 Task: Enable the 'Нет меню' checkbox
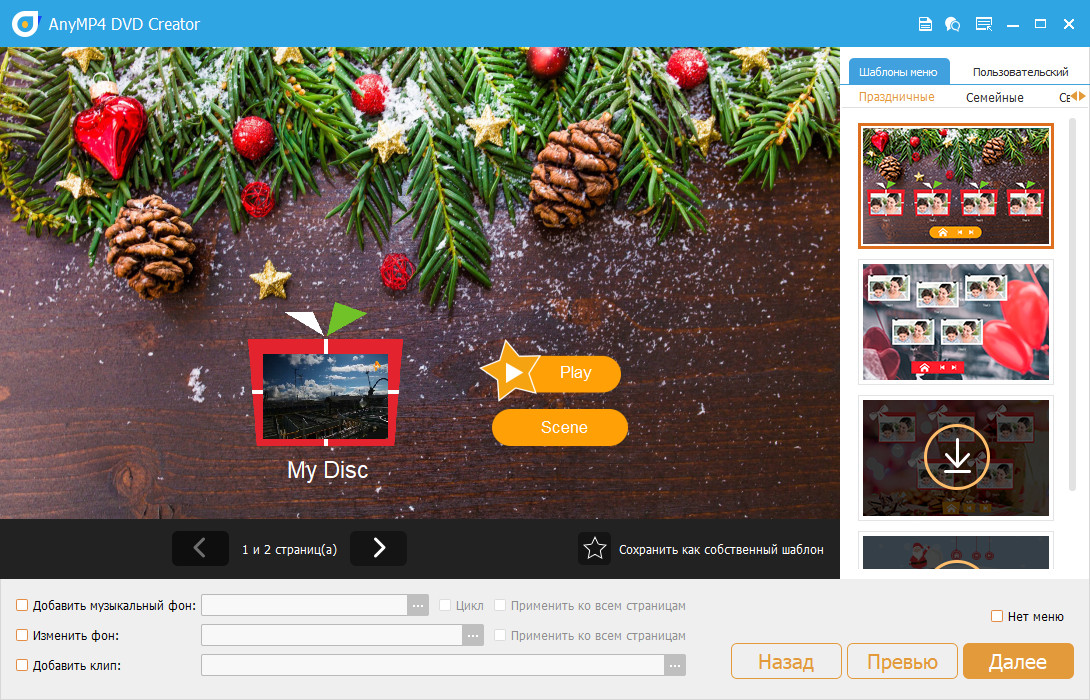(997, 617)
